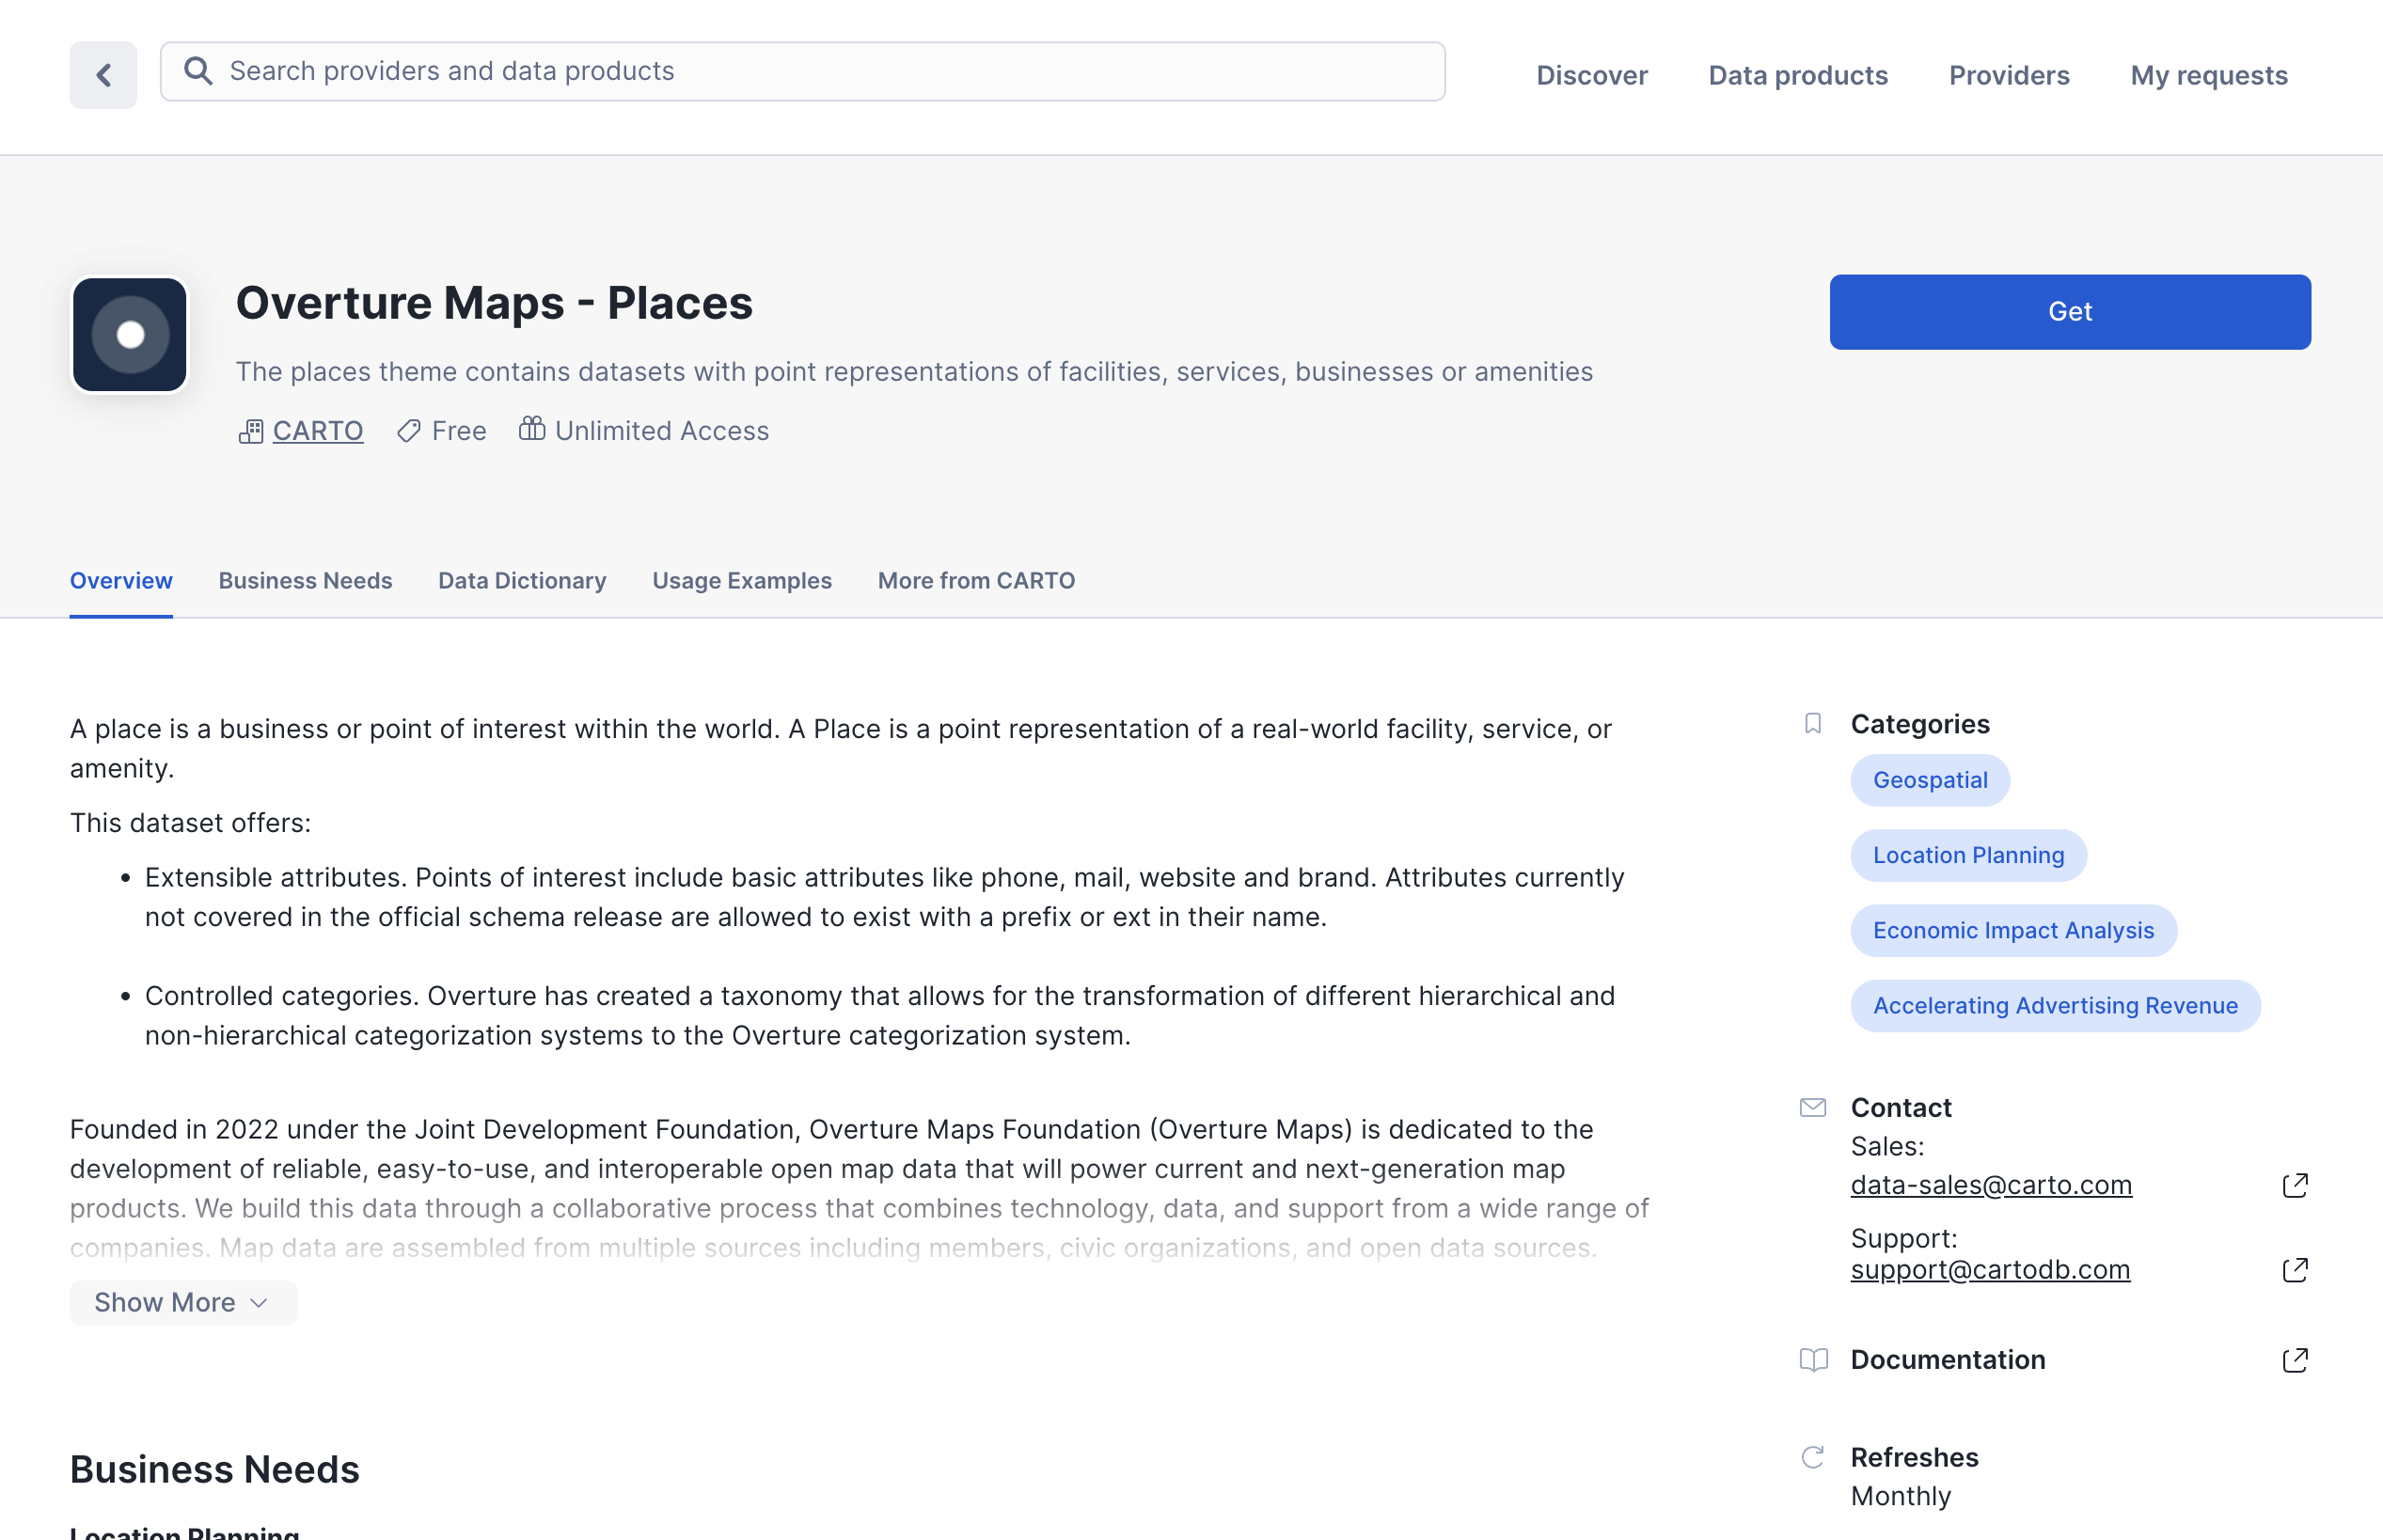Click the Monthly refresh value

coord(1900,1497)
